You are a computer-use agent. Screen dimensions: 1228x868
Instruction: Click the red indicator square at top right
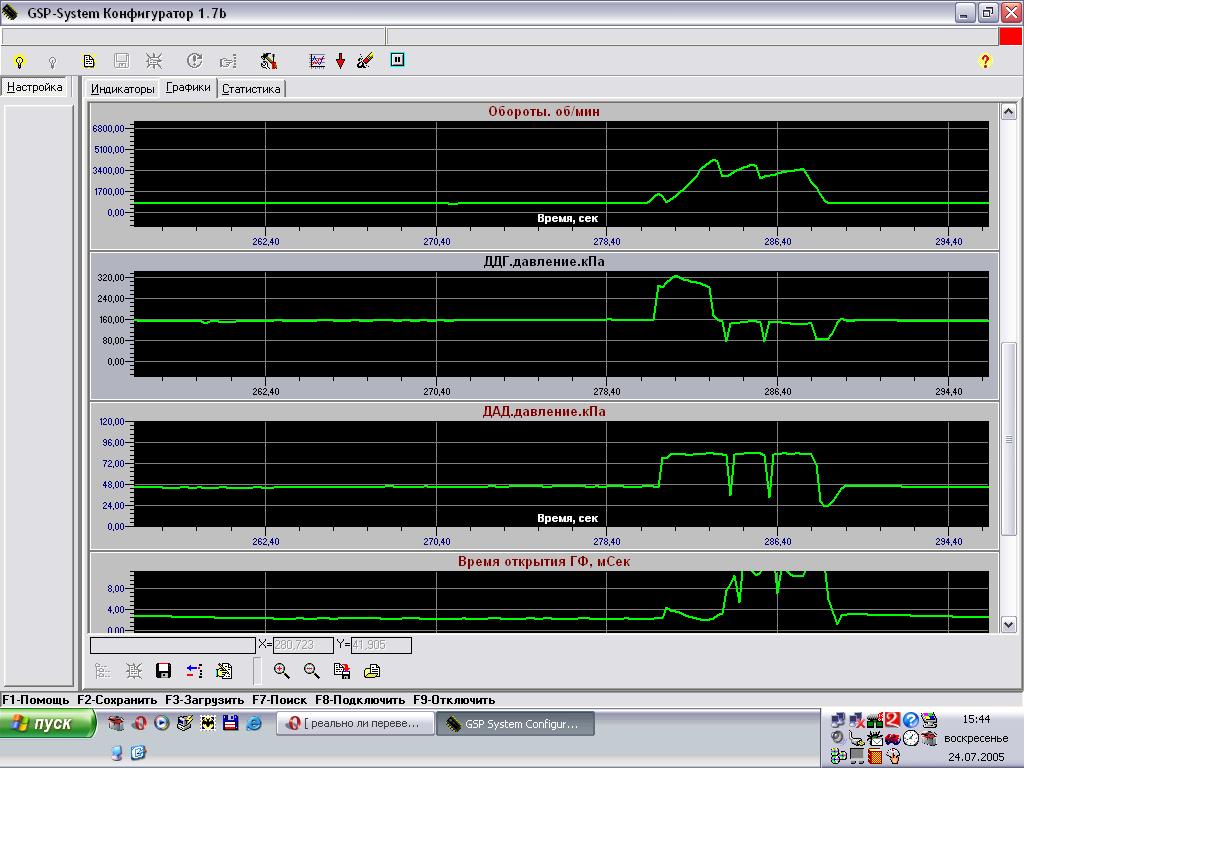(x=1011, y=37)
